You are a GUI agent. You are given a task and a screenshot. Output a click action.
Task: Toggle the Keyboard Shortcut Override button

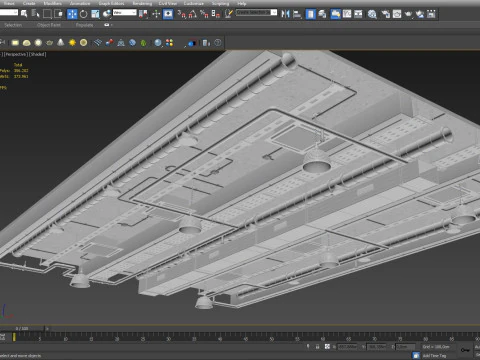tap(168, 14)
